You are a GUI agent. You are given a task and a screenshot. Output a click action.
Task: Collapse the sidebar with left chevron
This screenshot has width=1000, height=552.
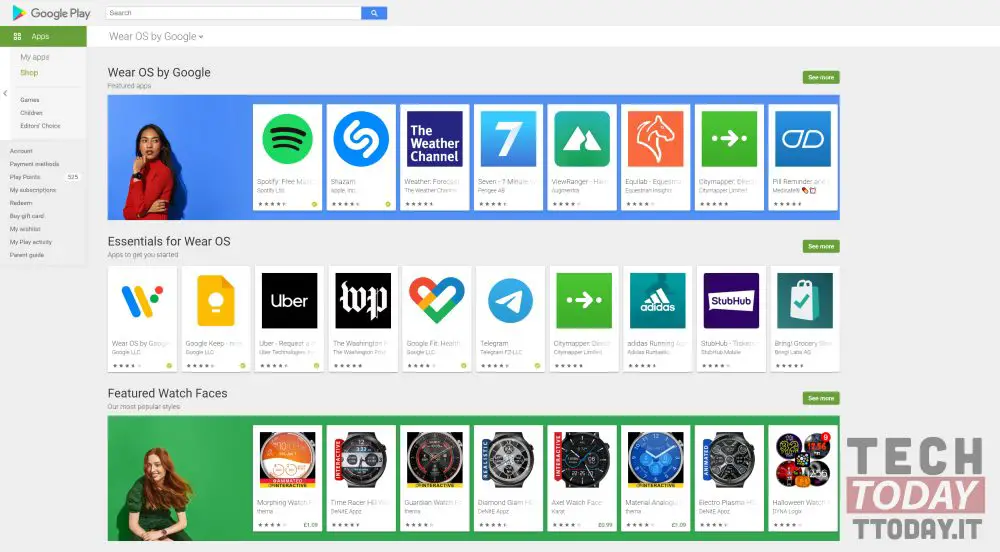5,93
